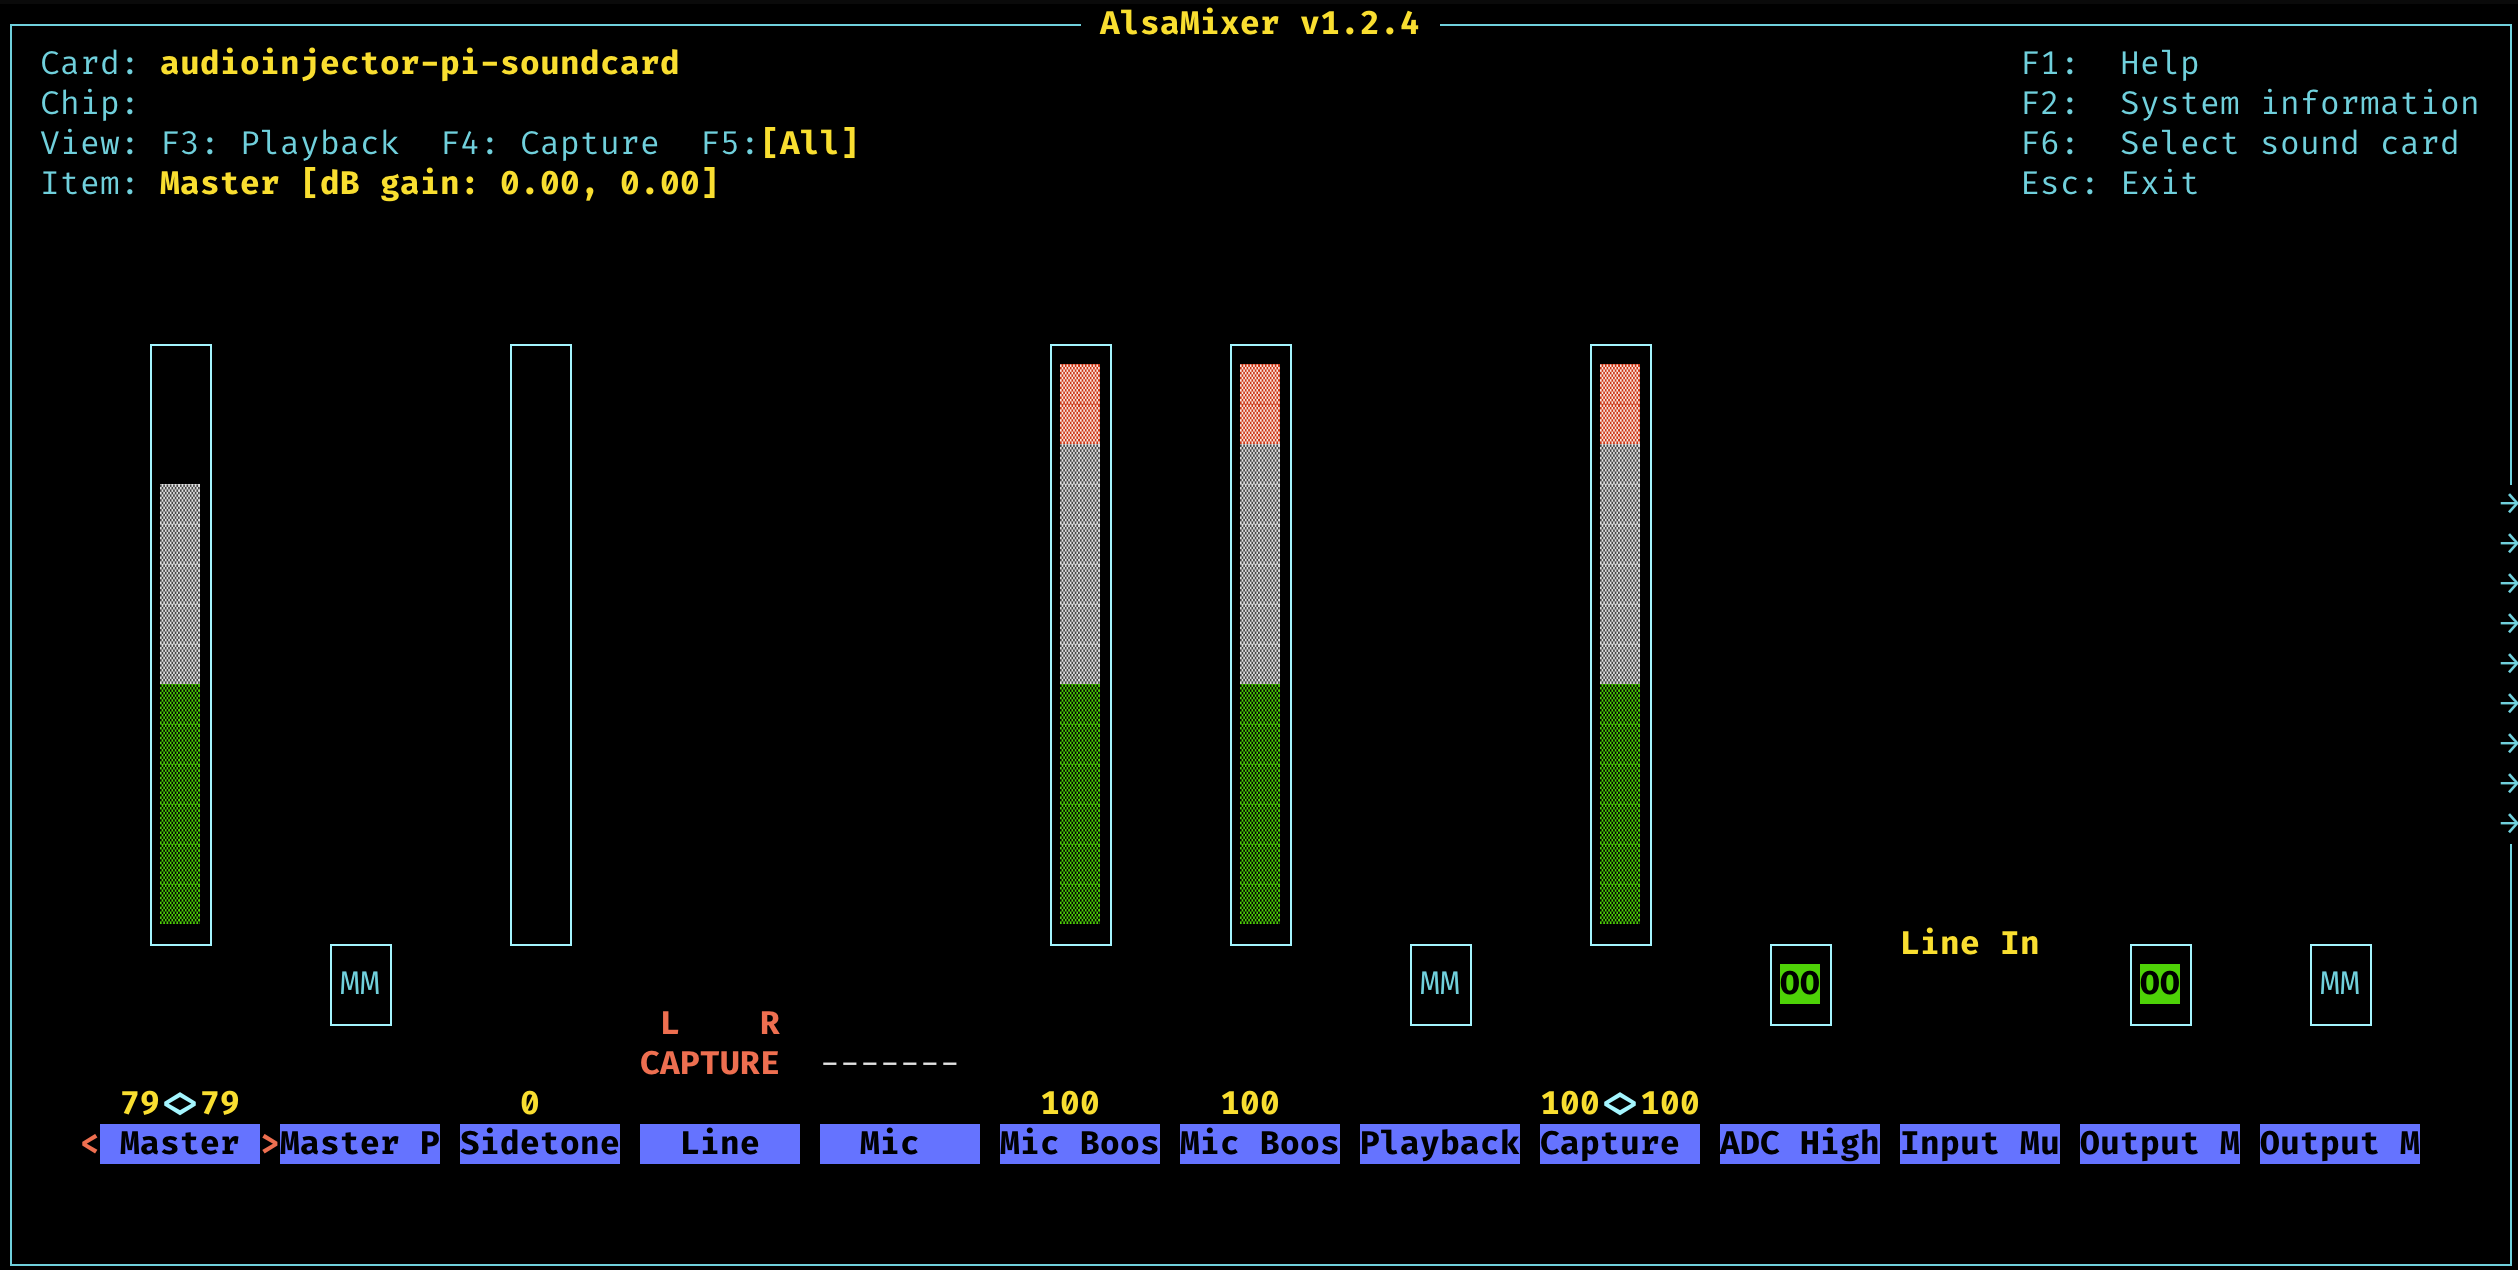
Task: Click the AlsaMixer v1.2.4 title
Action: 1260,23
